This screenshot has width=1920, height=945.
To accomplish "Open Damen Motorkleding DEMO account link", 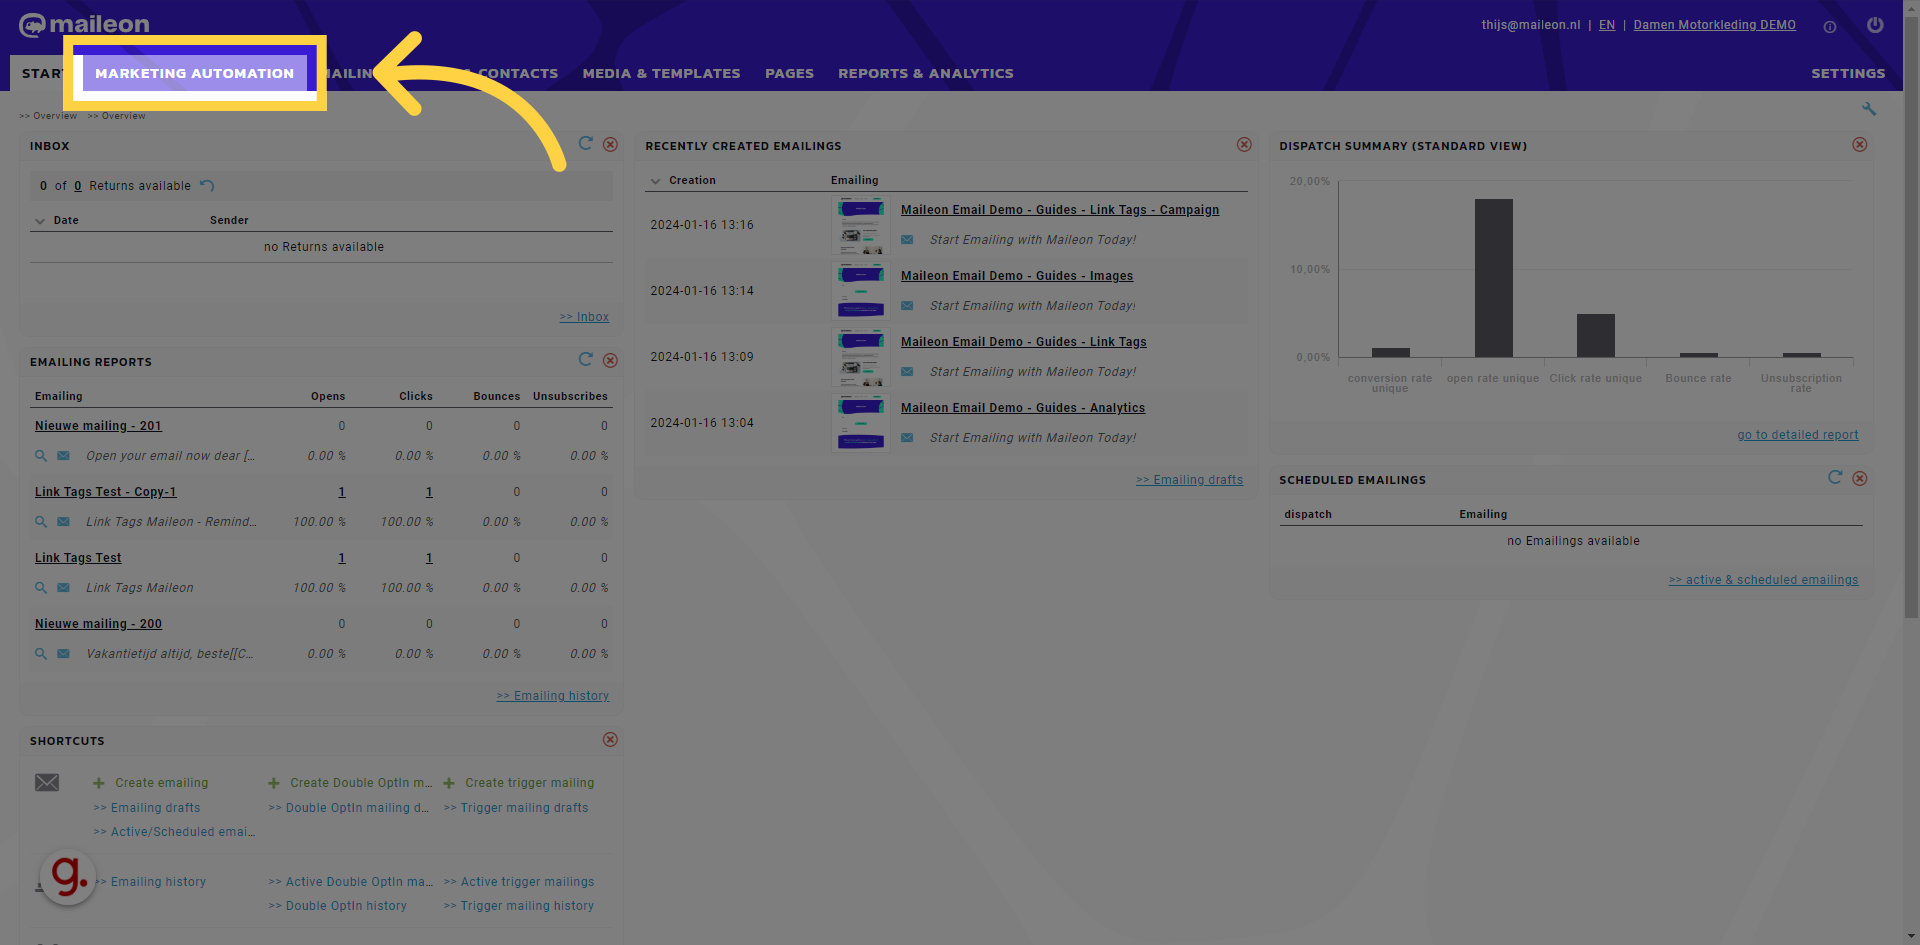I will point(1715,25).
